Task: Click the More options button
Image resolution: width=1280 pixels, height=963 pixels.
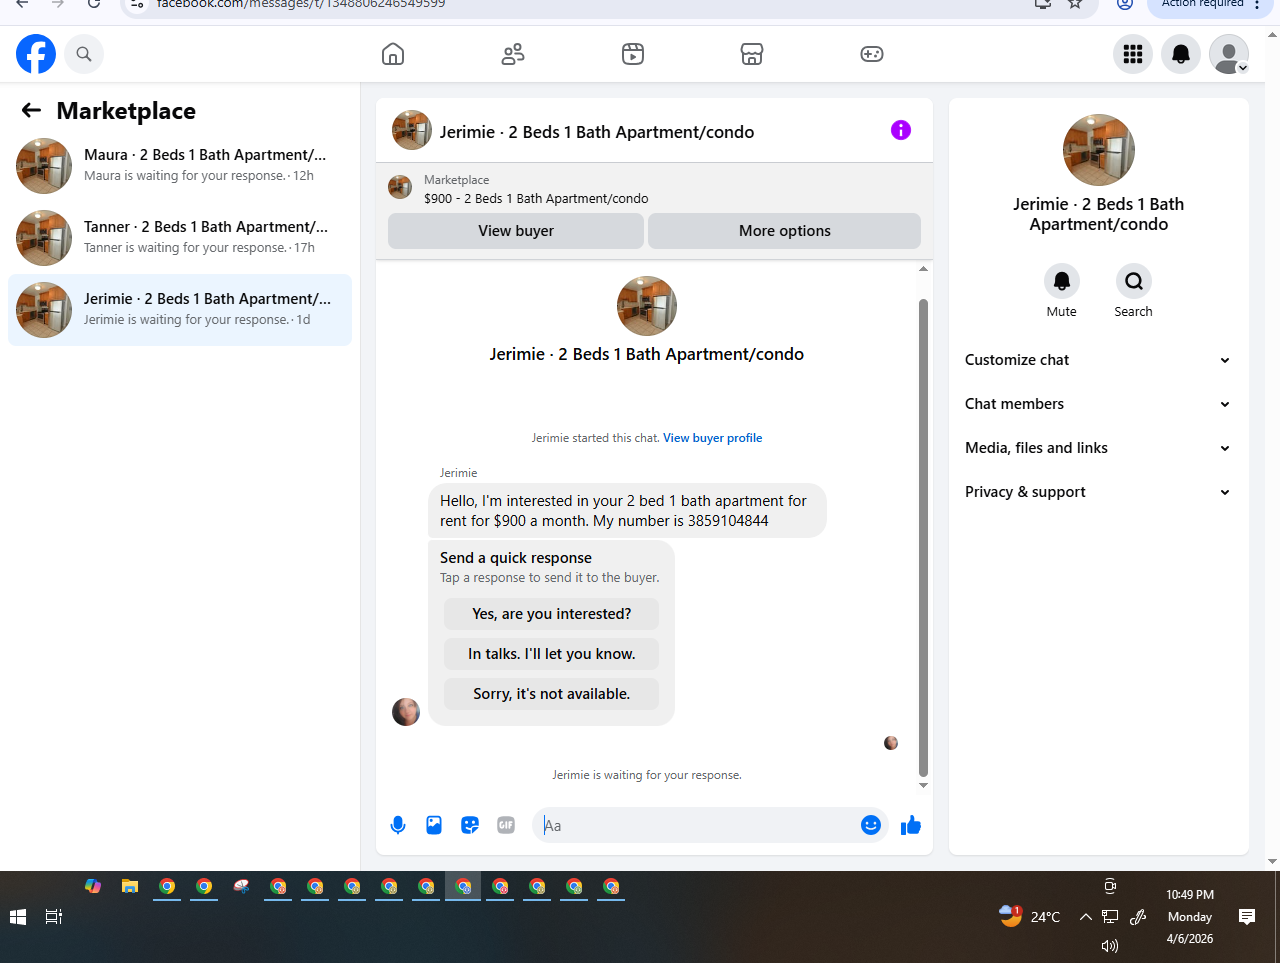Action: click(785, 231)
